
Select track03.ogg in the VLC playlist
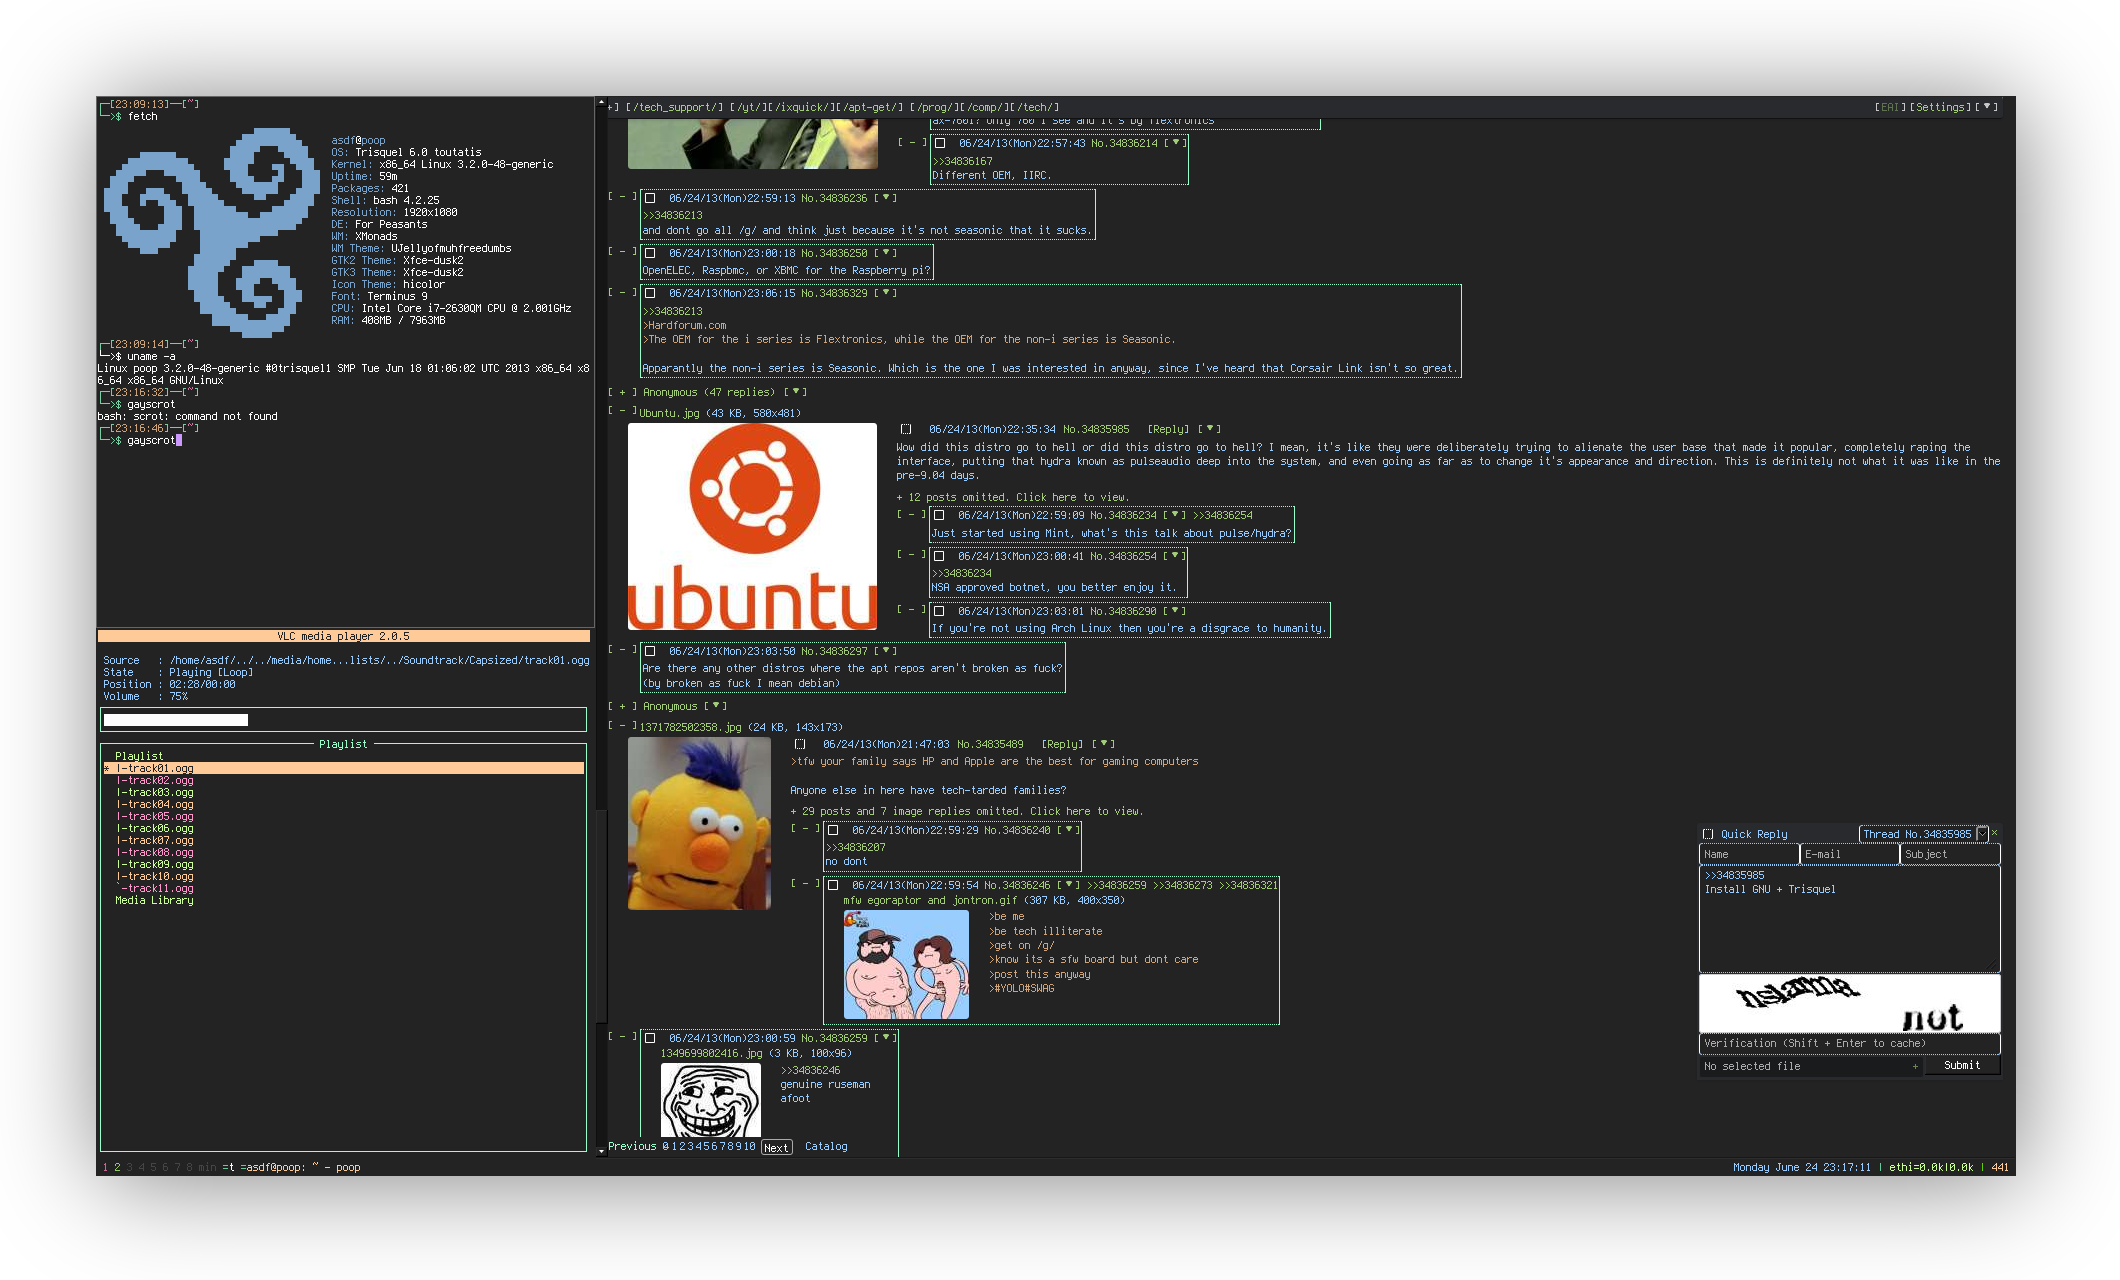[x=156, y=792]
